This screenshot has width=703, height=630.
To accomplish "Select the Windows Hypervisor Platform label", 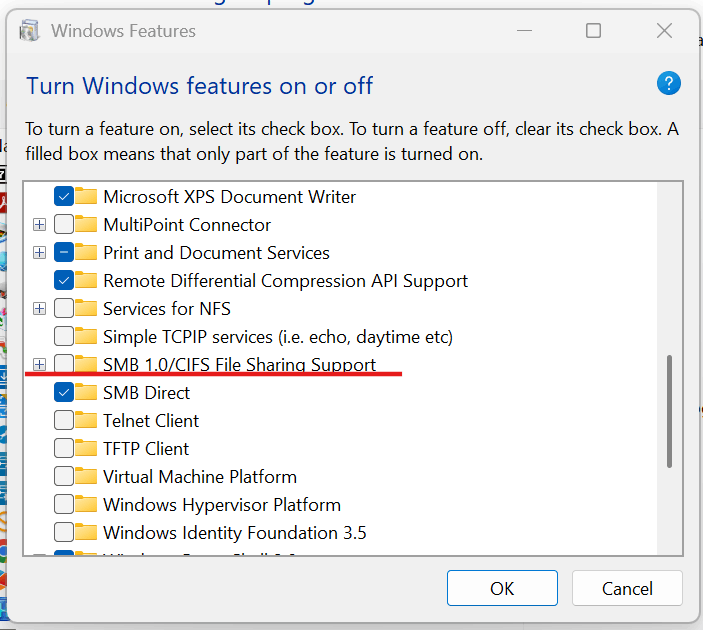I will [222, 505].
